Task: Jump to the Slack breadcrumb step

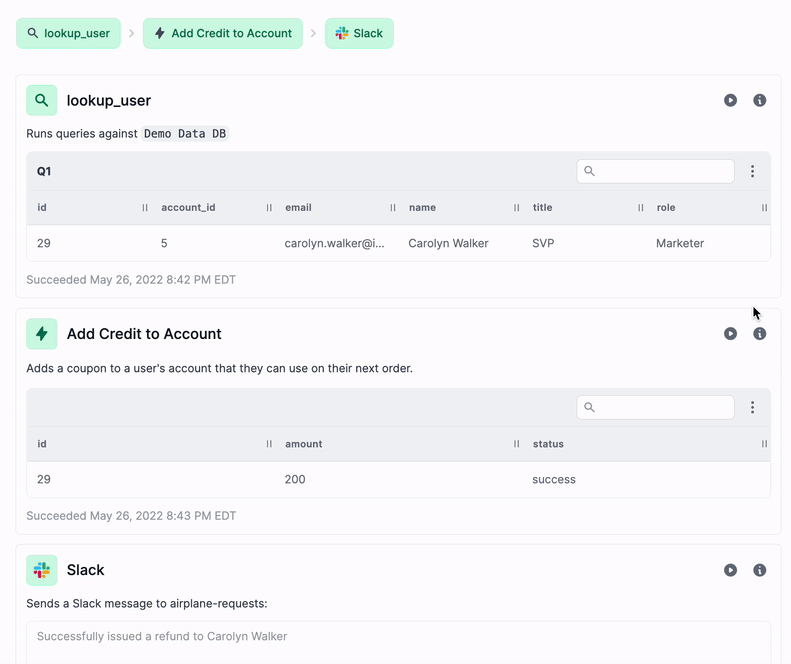Action: tap(359, 33)
